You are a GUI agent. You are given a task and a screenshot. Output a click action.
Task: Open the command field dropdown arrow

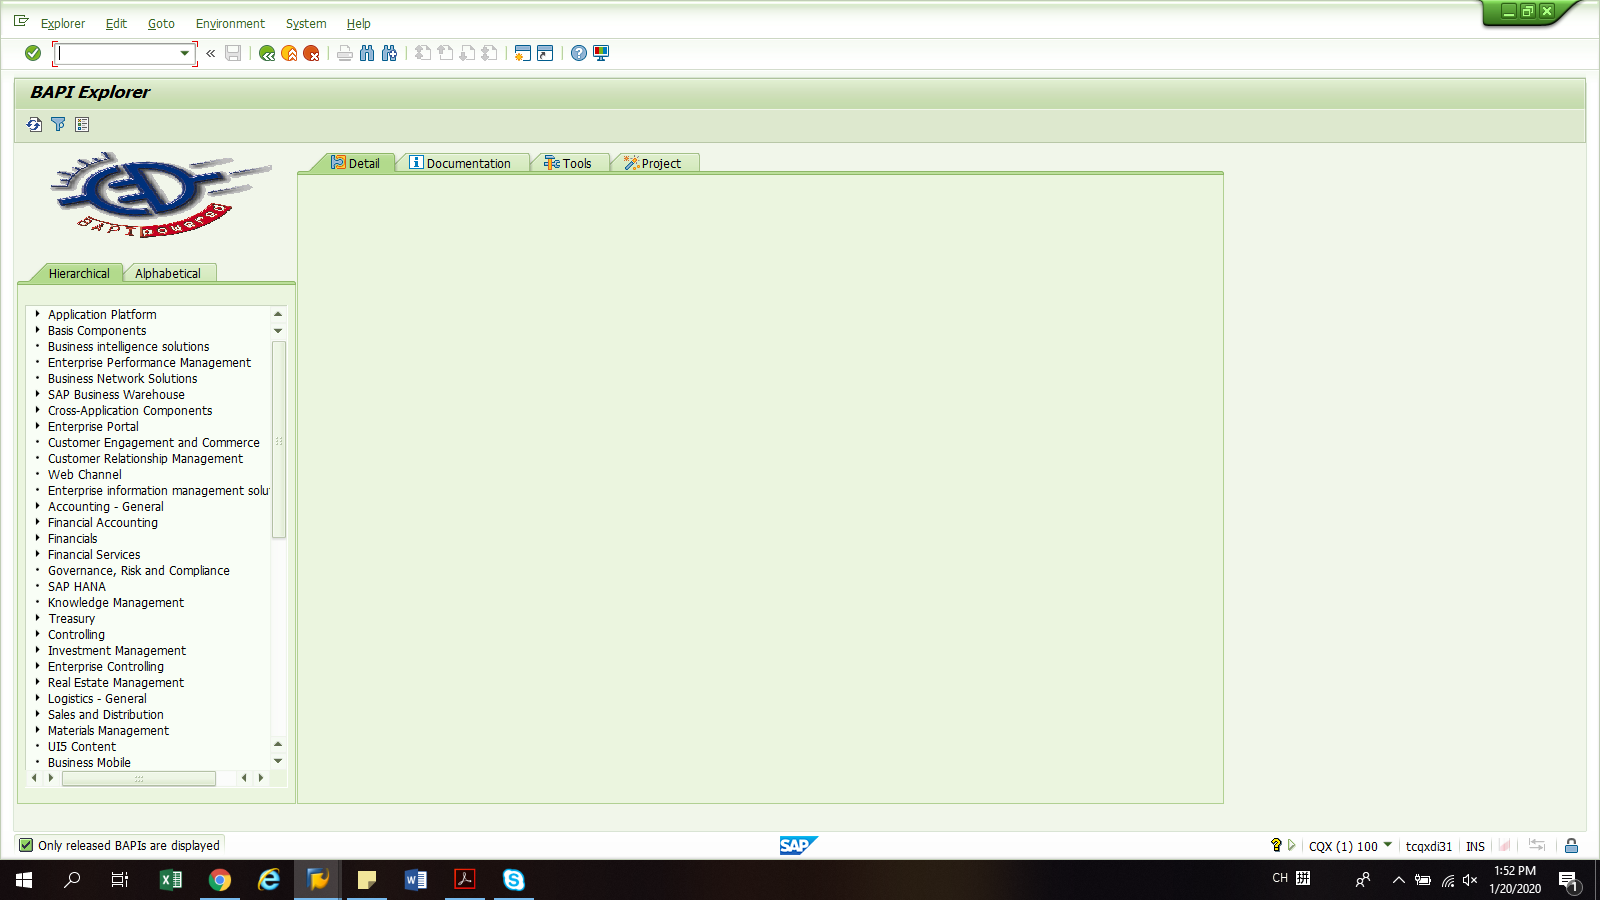[184, 53]
